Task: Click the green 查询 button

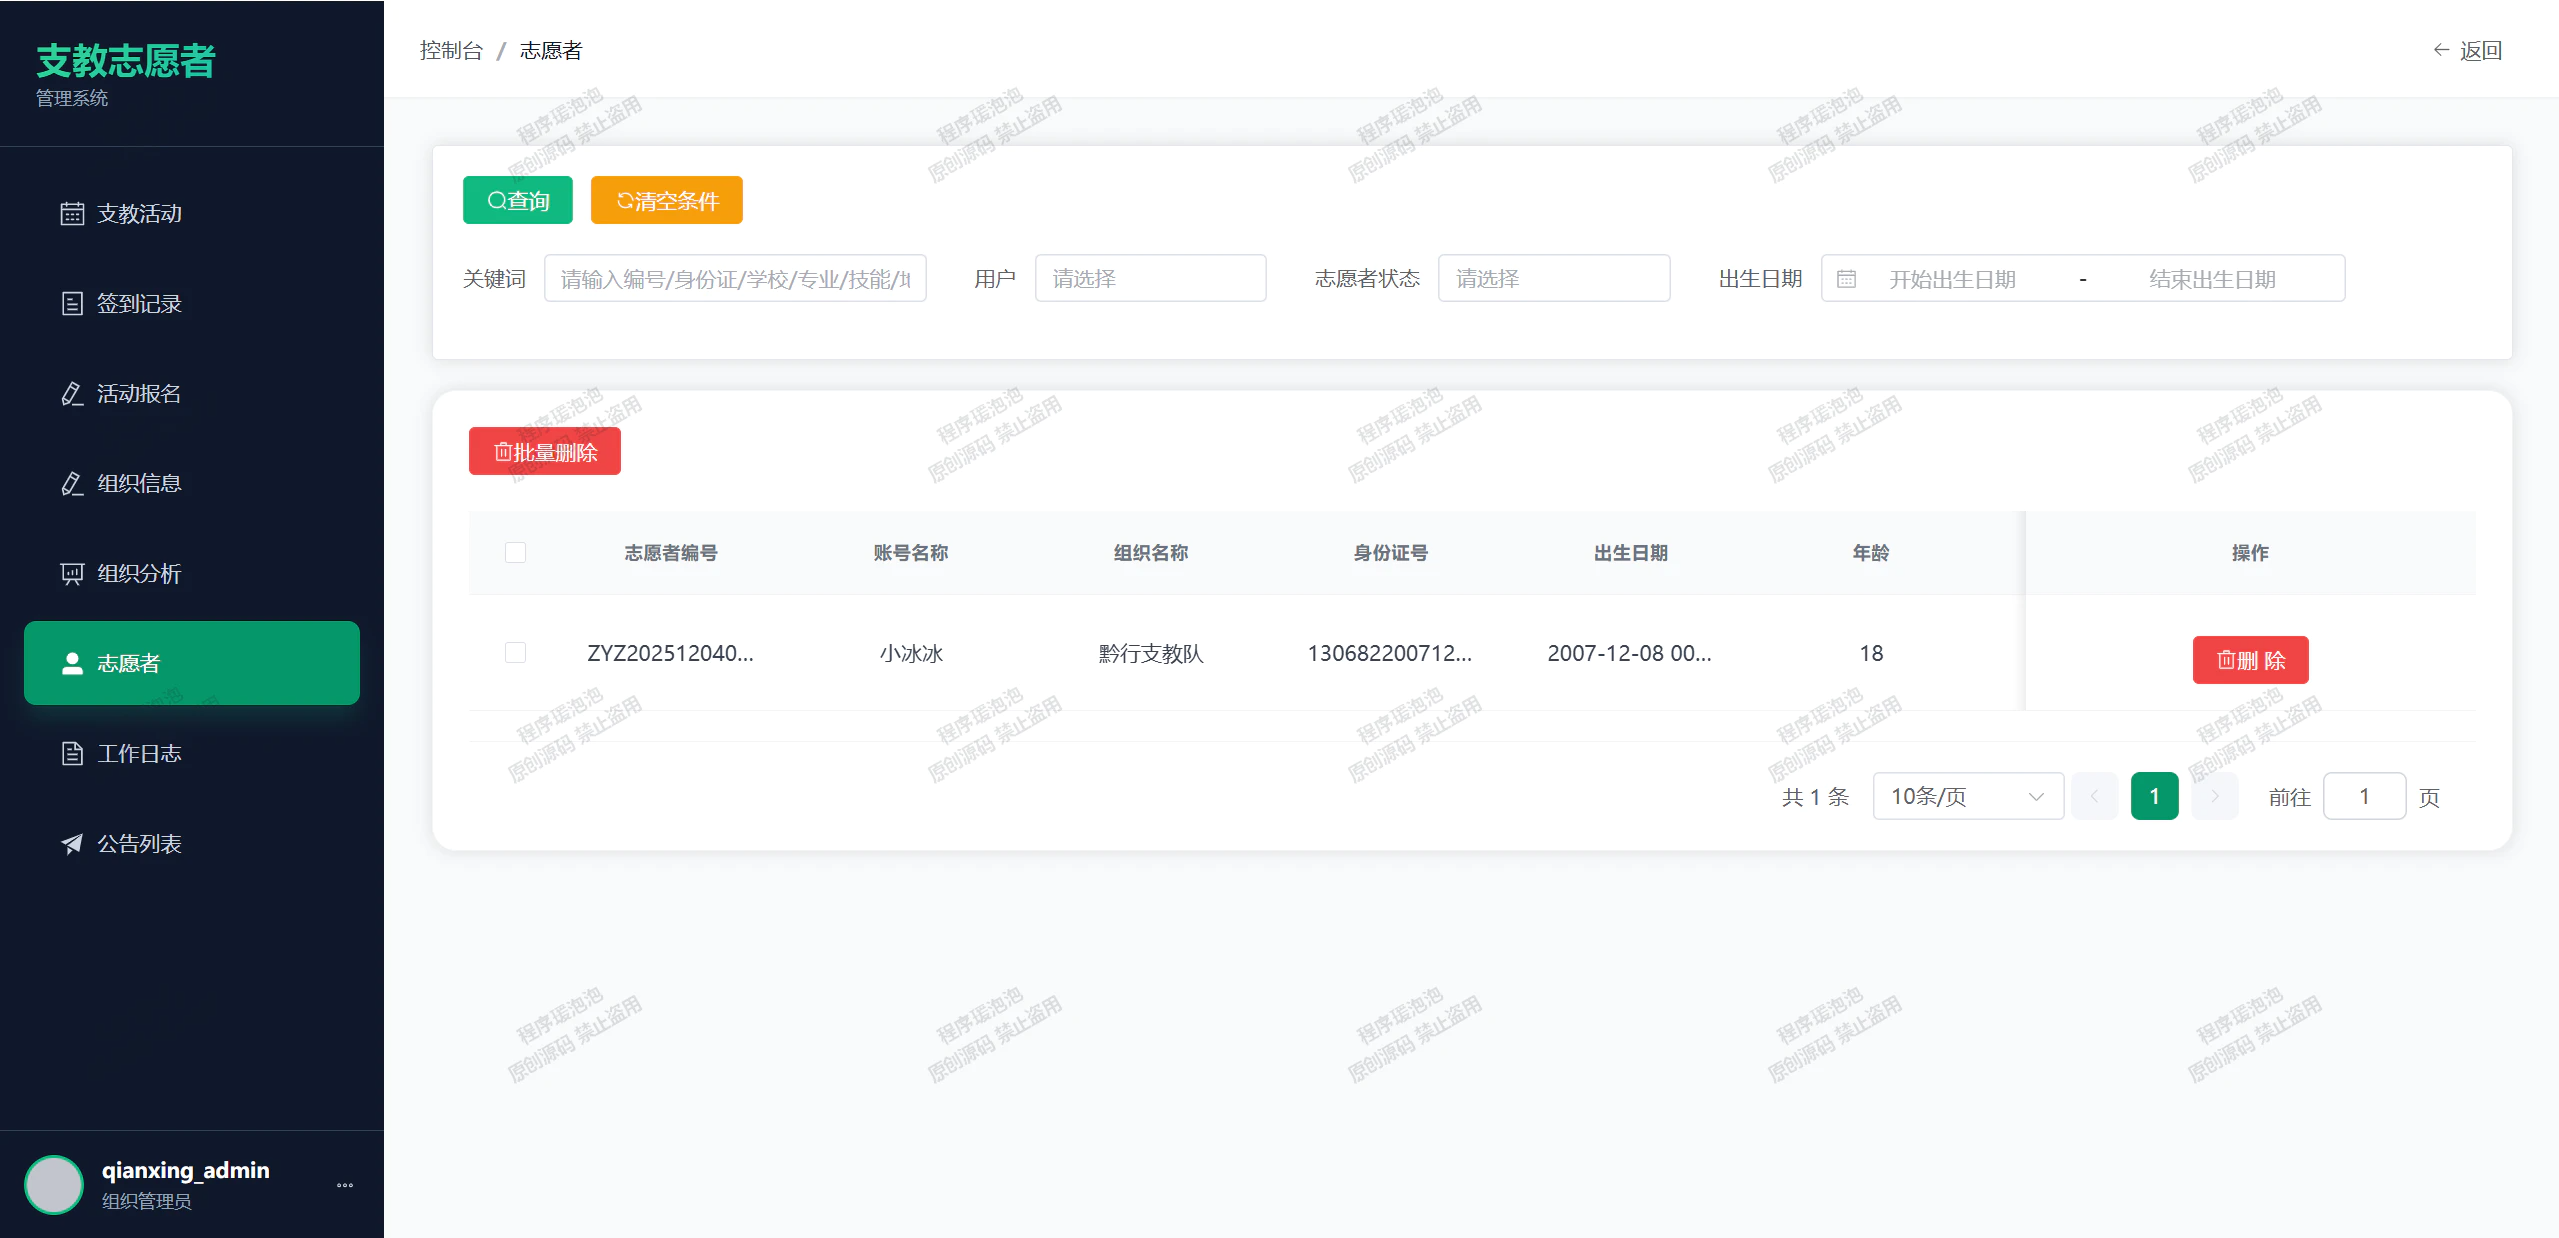Action: coord(518,200)
